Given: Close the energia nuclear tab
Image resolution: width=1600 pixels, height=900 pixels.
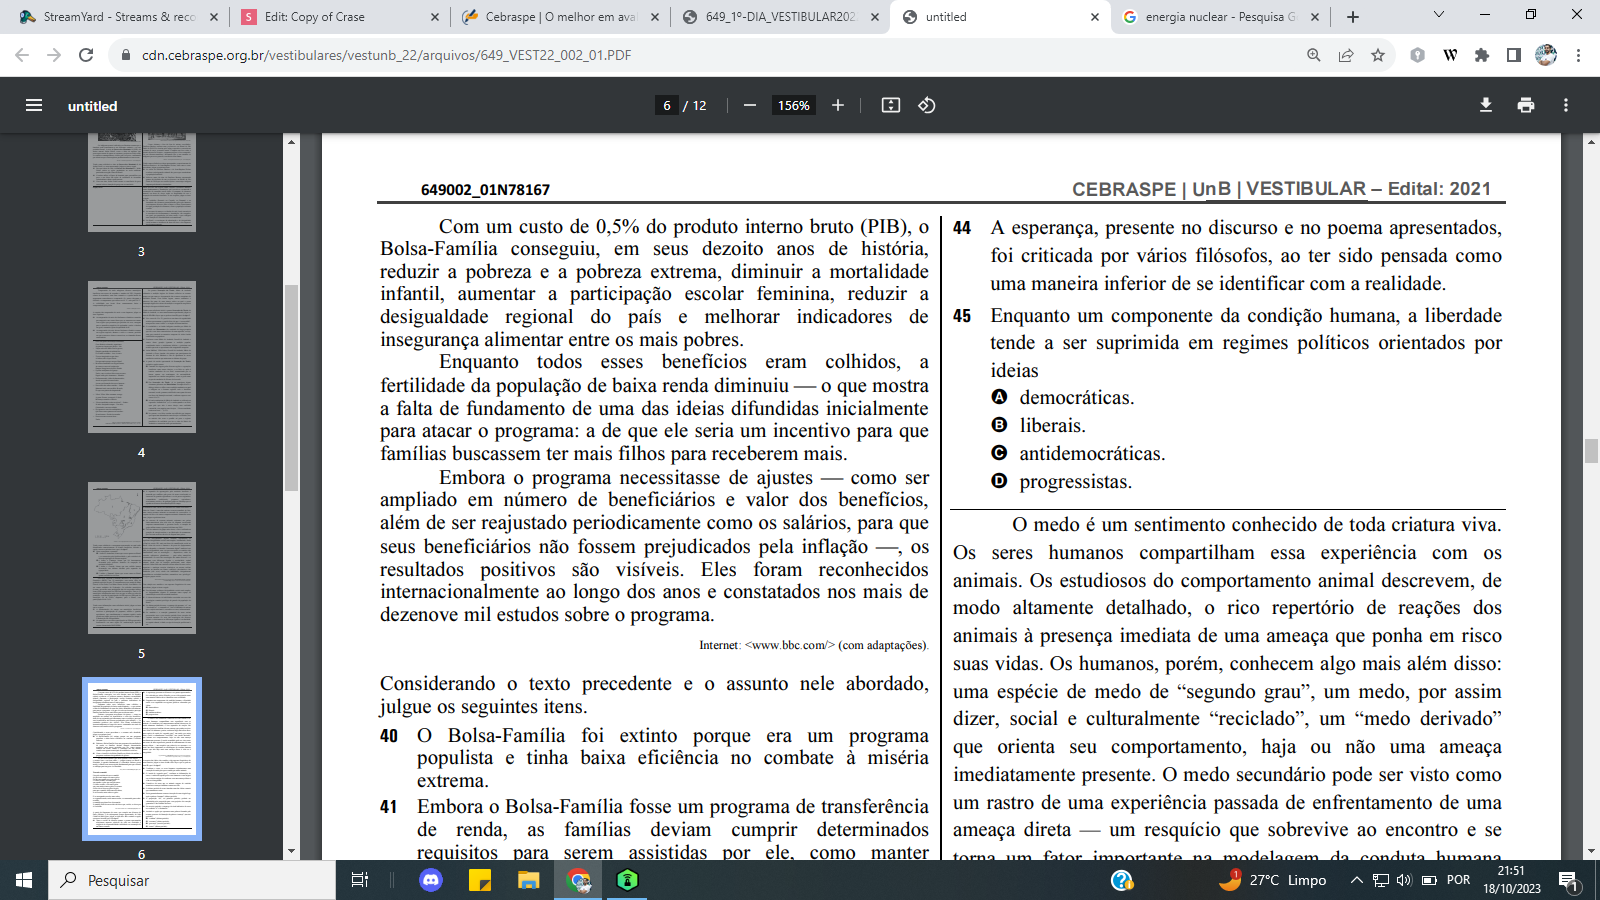Looking at the screenshot, I should 1315,17.
